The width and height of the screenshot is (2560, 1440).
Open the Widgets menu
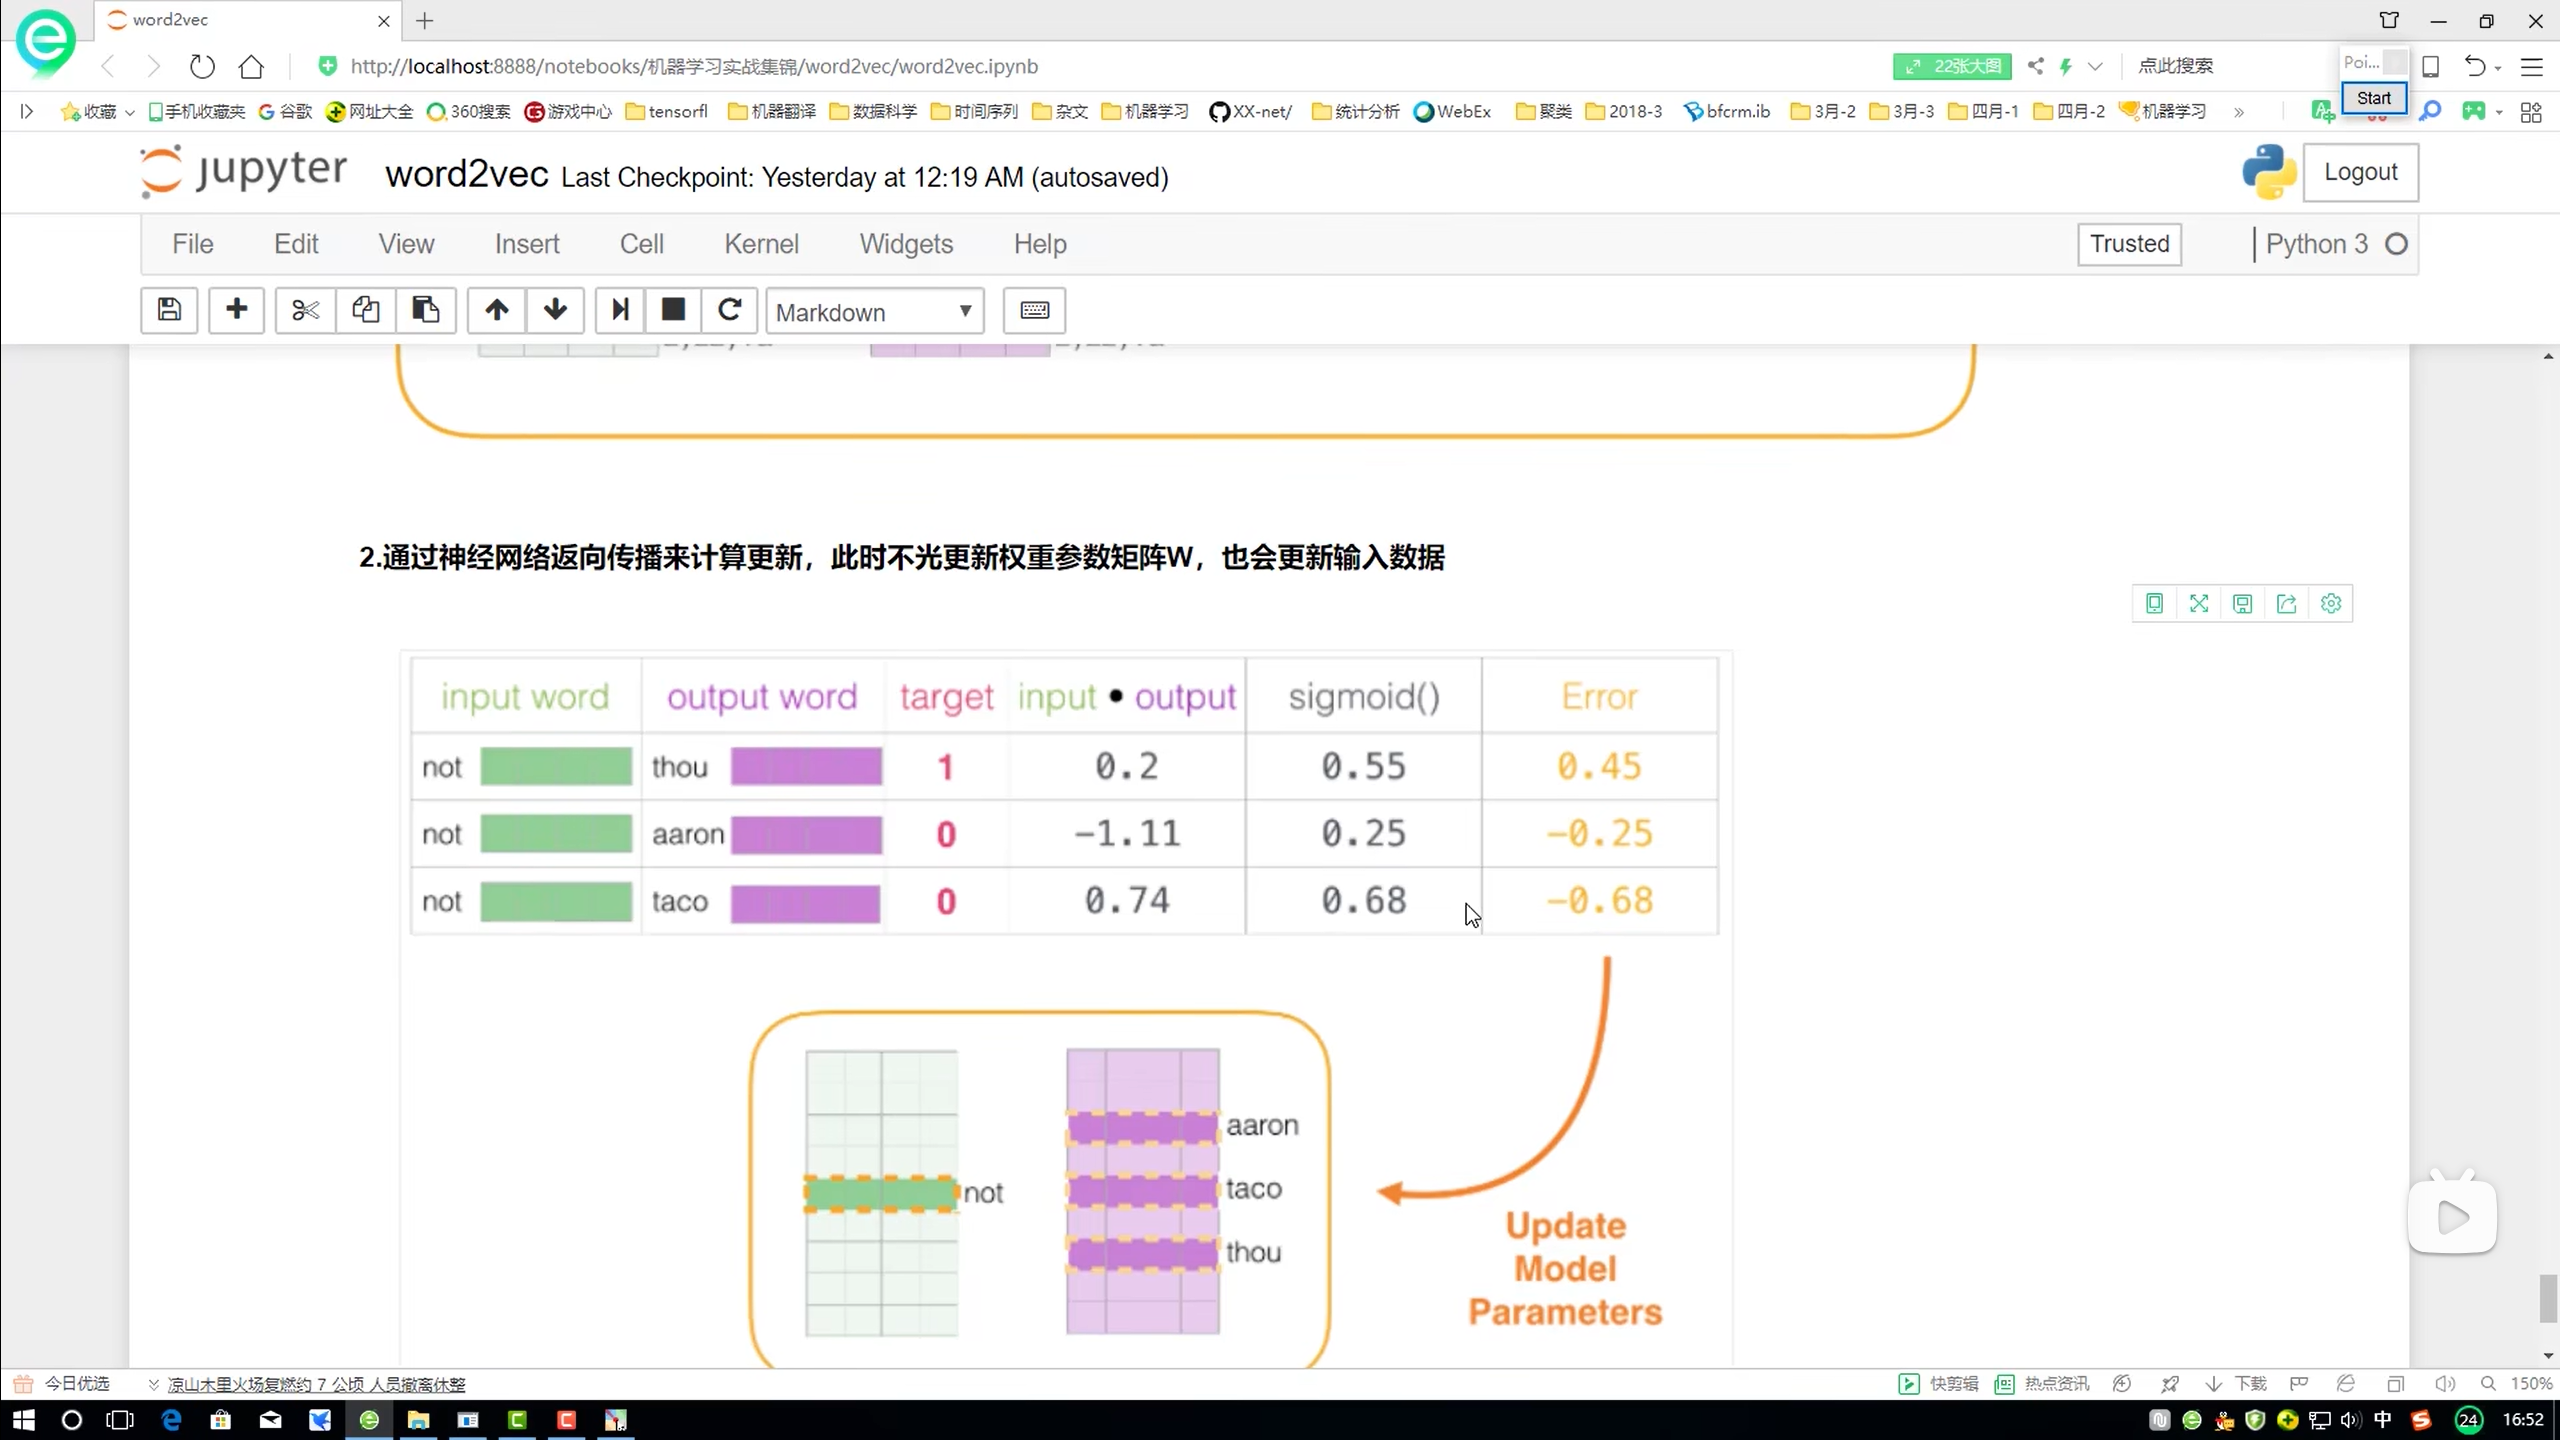906,244
